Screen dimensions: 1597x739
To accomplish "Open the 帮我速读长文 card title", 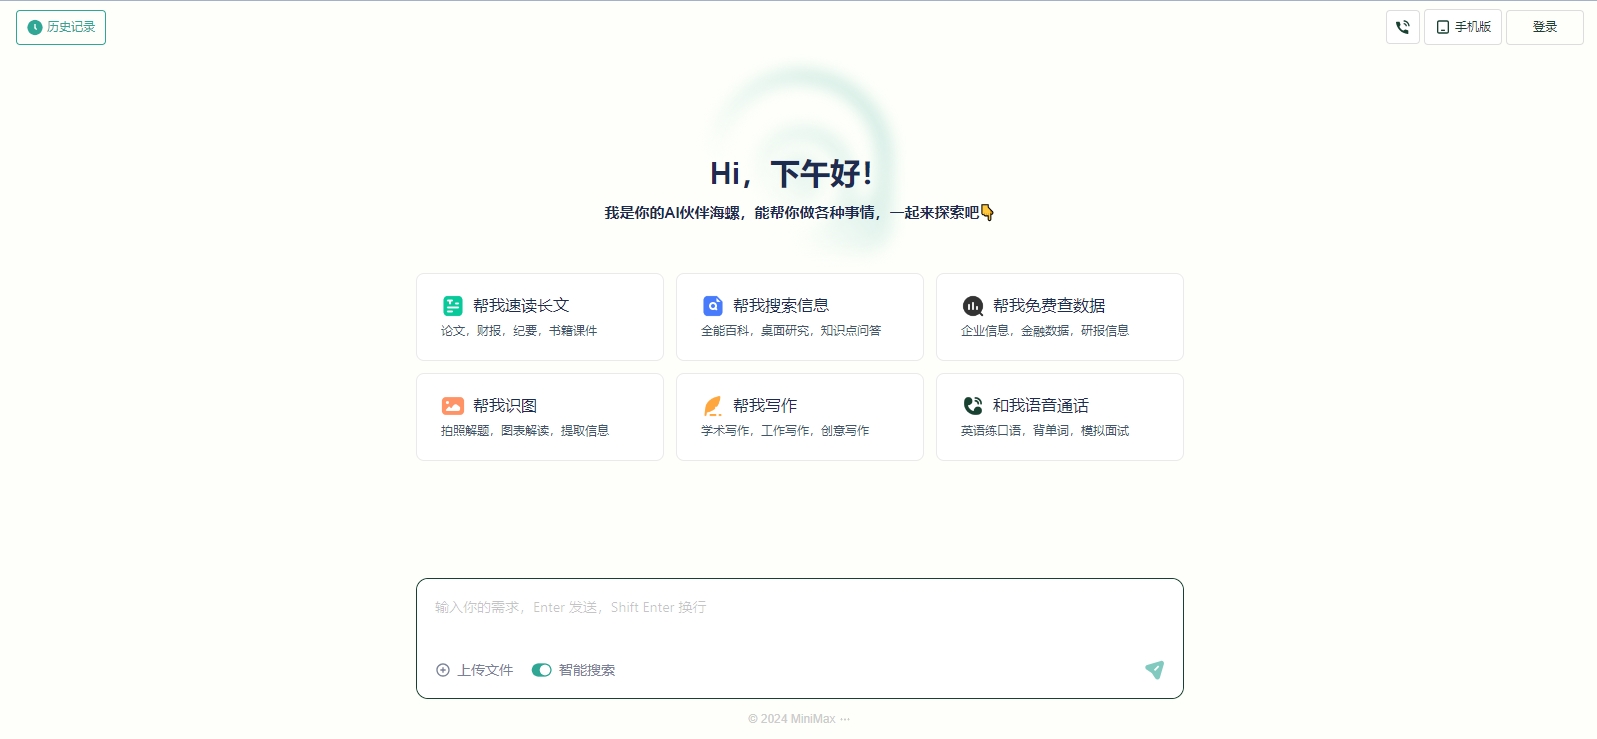I will [x=521, y=306].
